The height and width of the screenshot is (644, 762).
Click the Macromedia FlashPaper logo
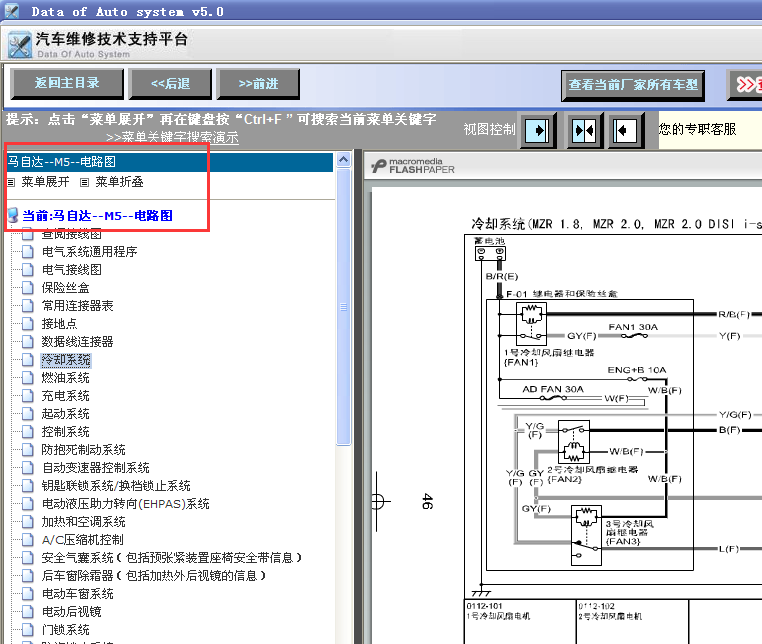[413, 166]
